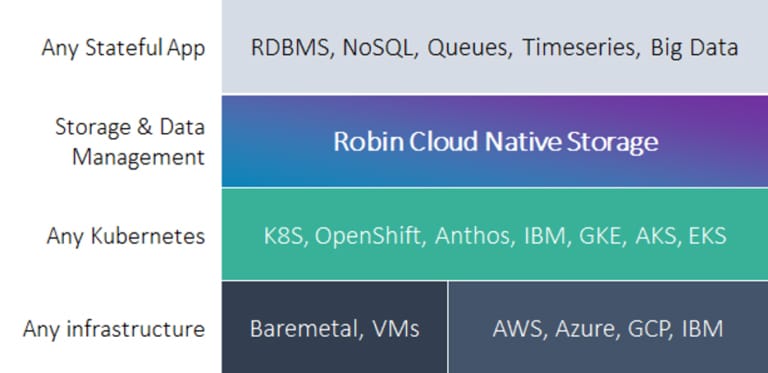The image size is (768, 373).
Task: Select the 'Robin Cloud Native Storage' banner text
Action: pos(496,141)
